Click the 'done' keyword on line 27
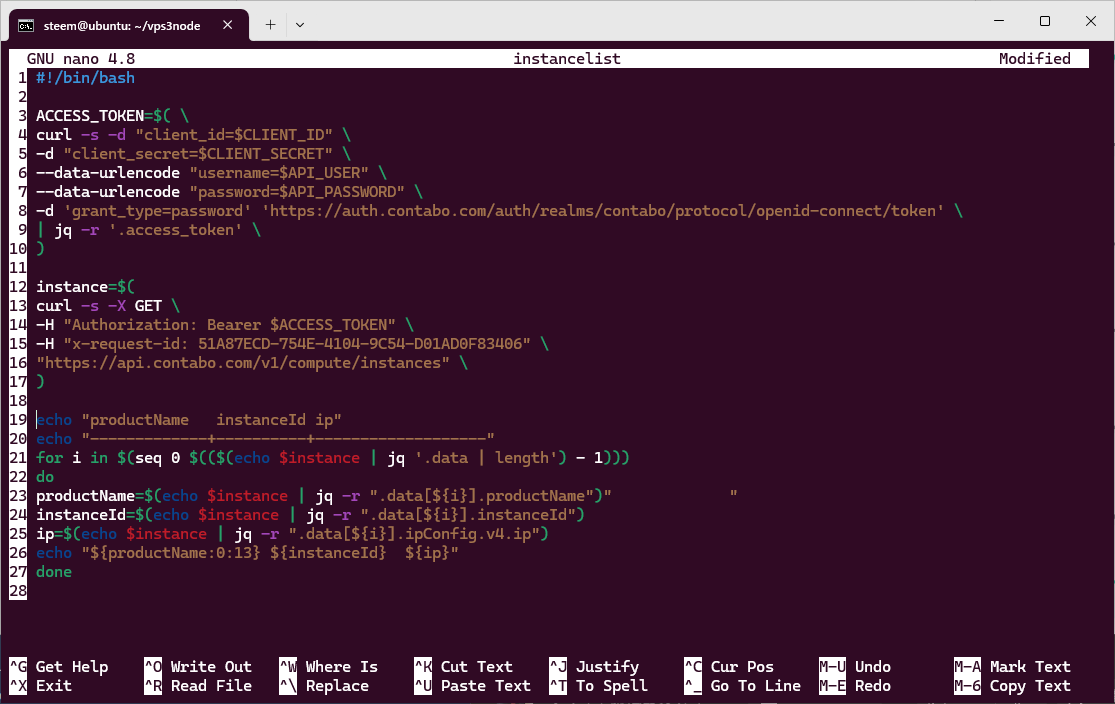Screen dimensions: 1115x704 54,572
